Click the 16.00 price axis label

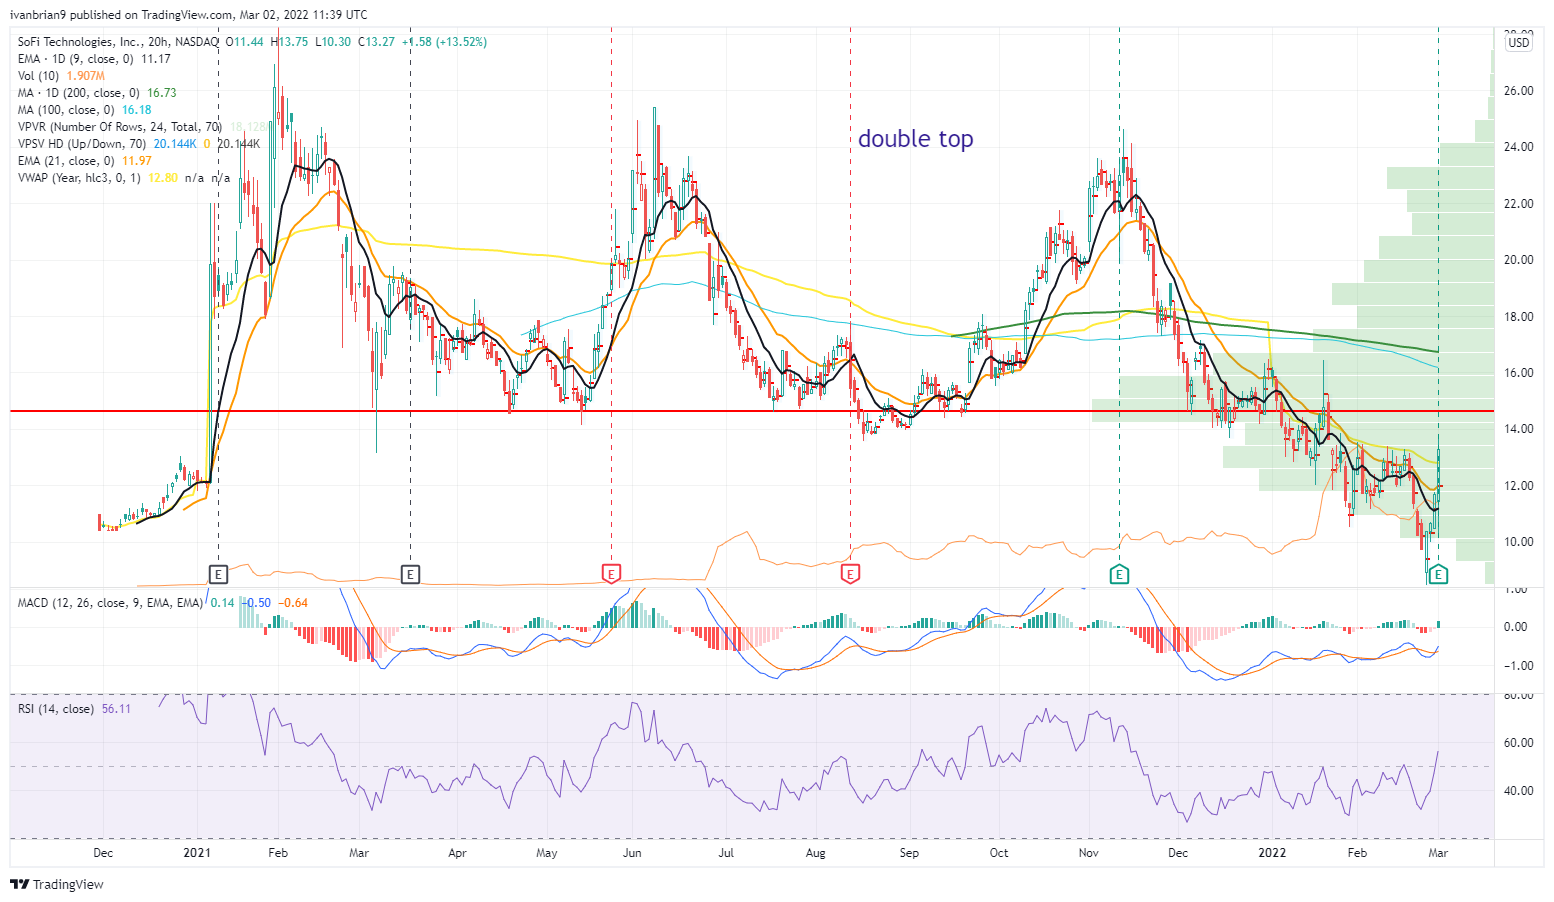pyautogui.click(x=1519, y=373)
